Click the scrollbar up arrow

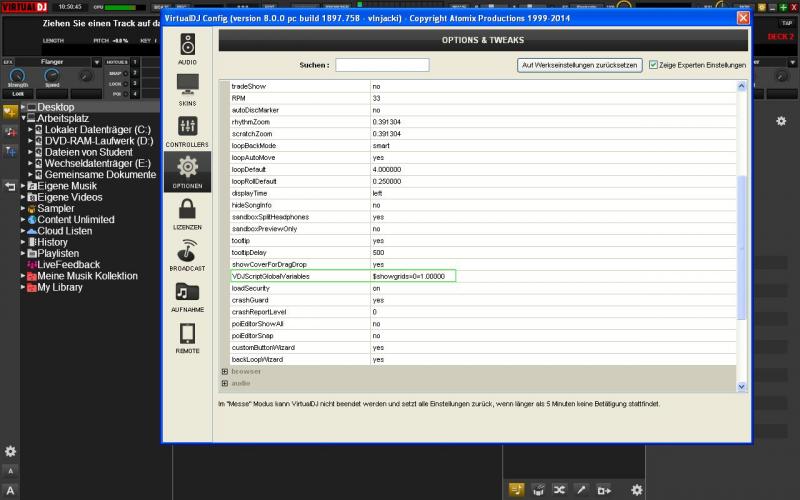[x=741, y=86]
